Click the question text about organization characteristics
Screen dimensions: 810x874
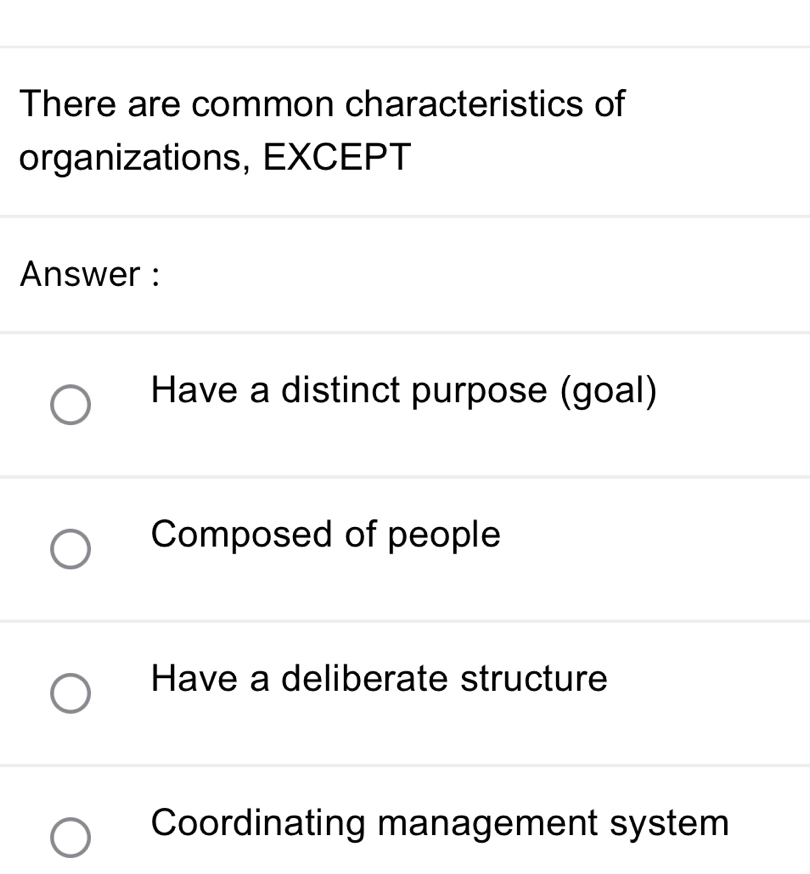tap(322, 128)
